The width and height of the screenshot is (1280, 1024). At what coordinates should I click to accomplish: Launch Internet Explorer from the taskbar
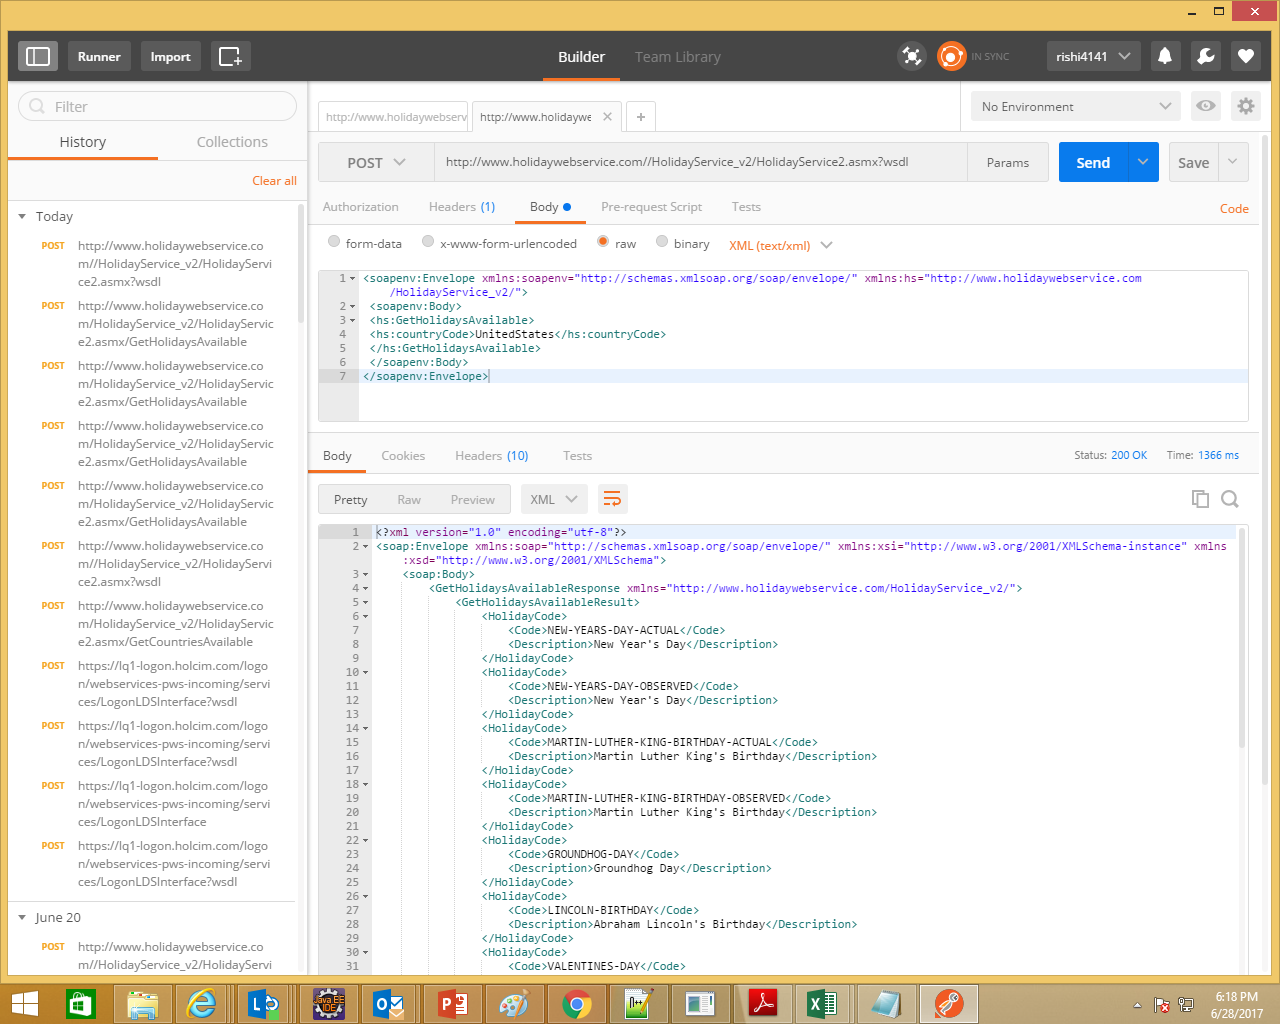[202, 1004]
